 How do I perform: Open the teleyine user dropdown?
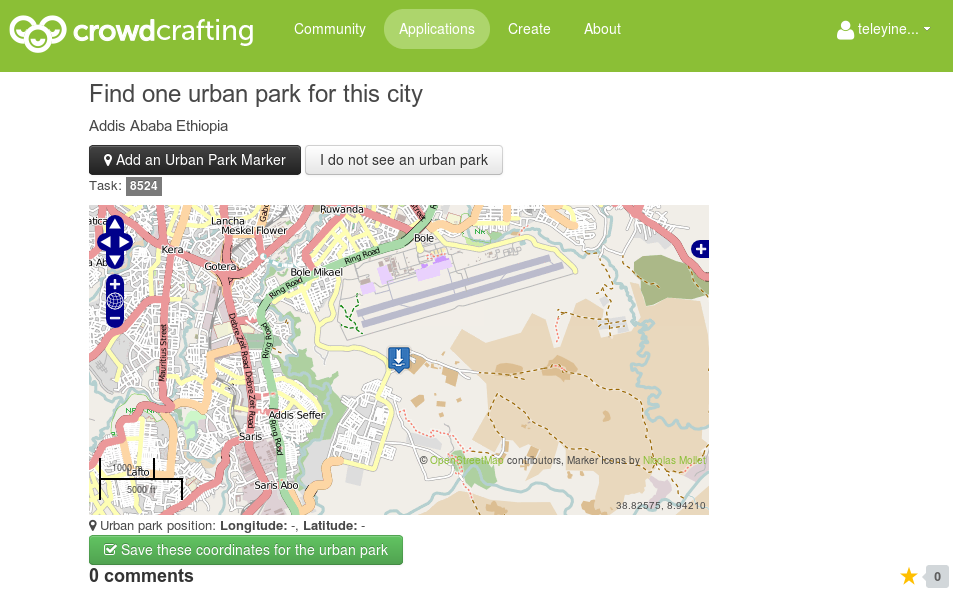[x=884, y=29]
